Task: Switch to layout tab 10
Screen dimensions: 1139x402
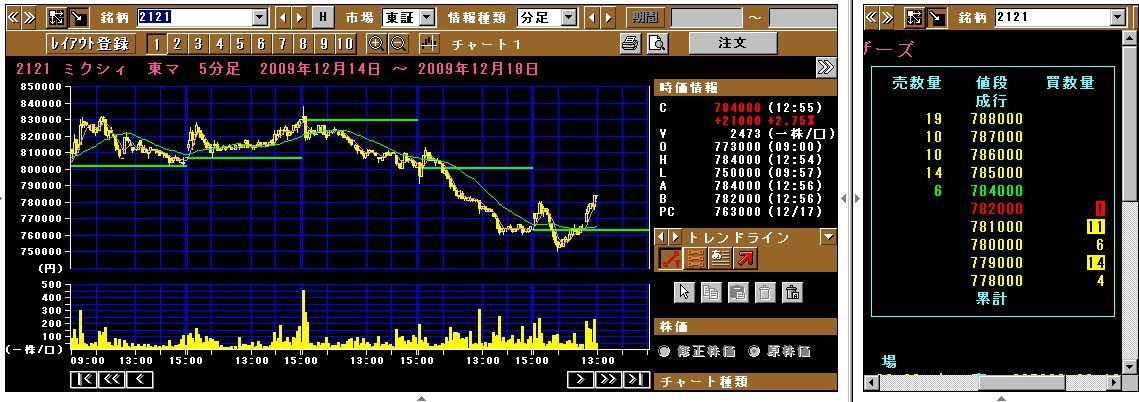Action: coord(344,43)
